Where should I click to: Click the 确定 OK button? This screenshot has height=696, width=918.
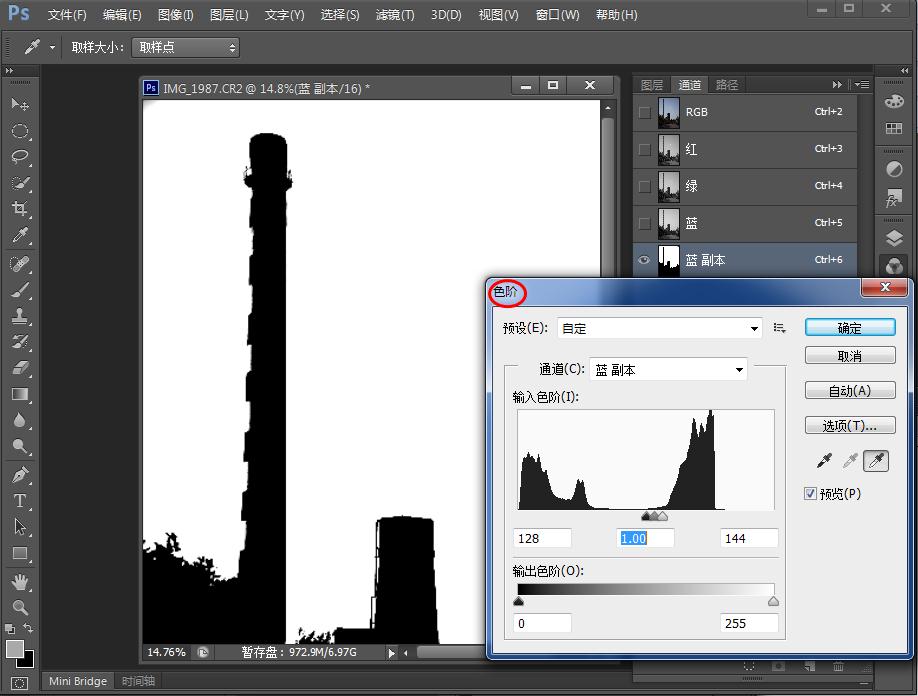tap(850, 327)
